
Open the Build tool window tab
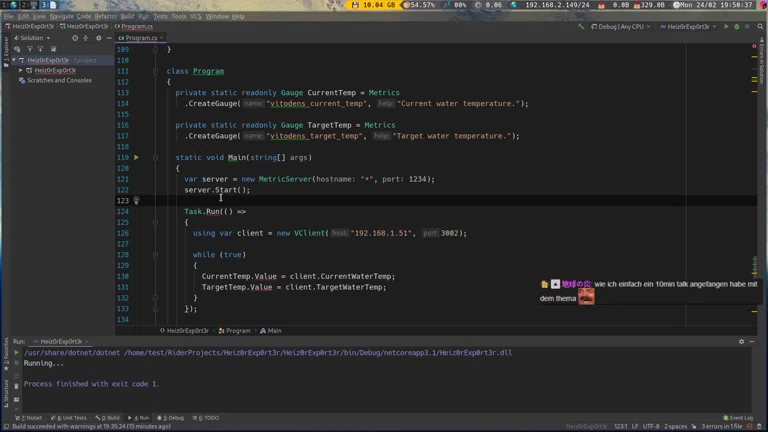[107, 418]
